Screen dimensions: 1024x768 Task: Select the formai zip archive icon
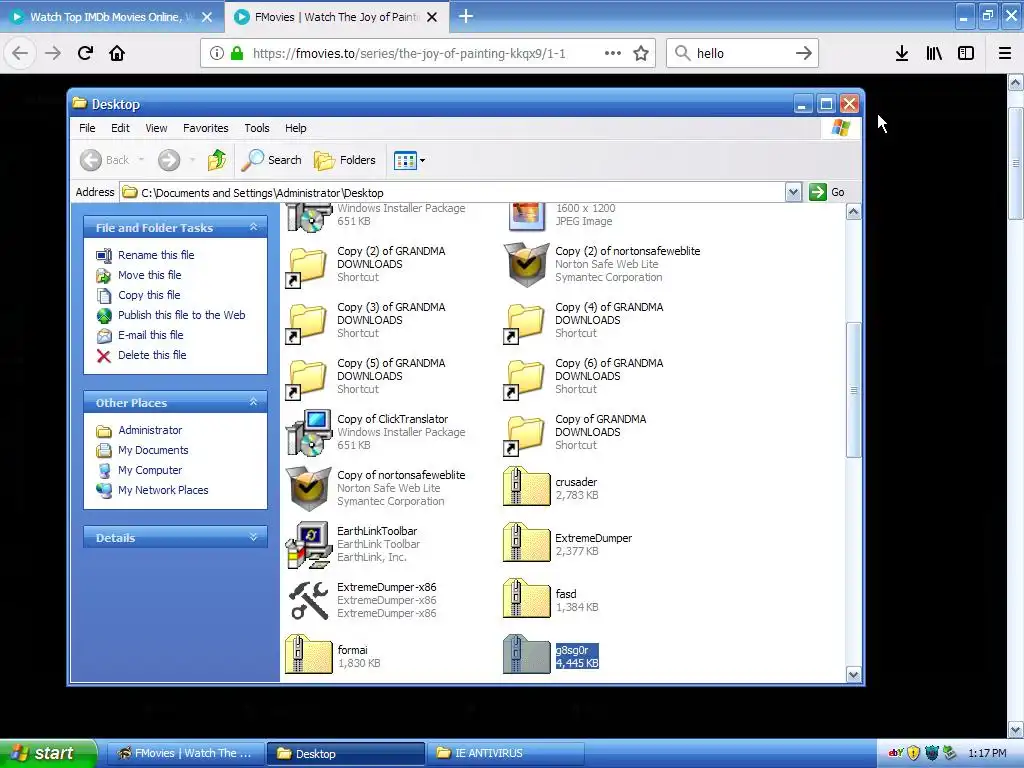click(308, 654)
